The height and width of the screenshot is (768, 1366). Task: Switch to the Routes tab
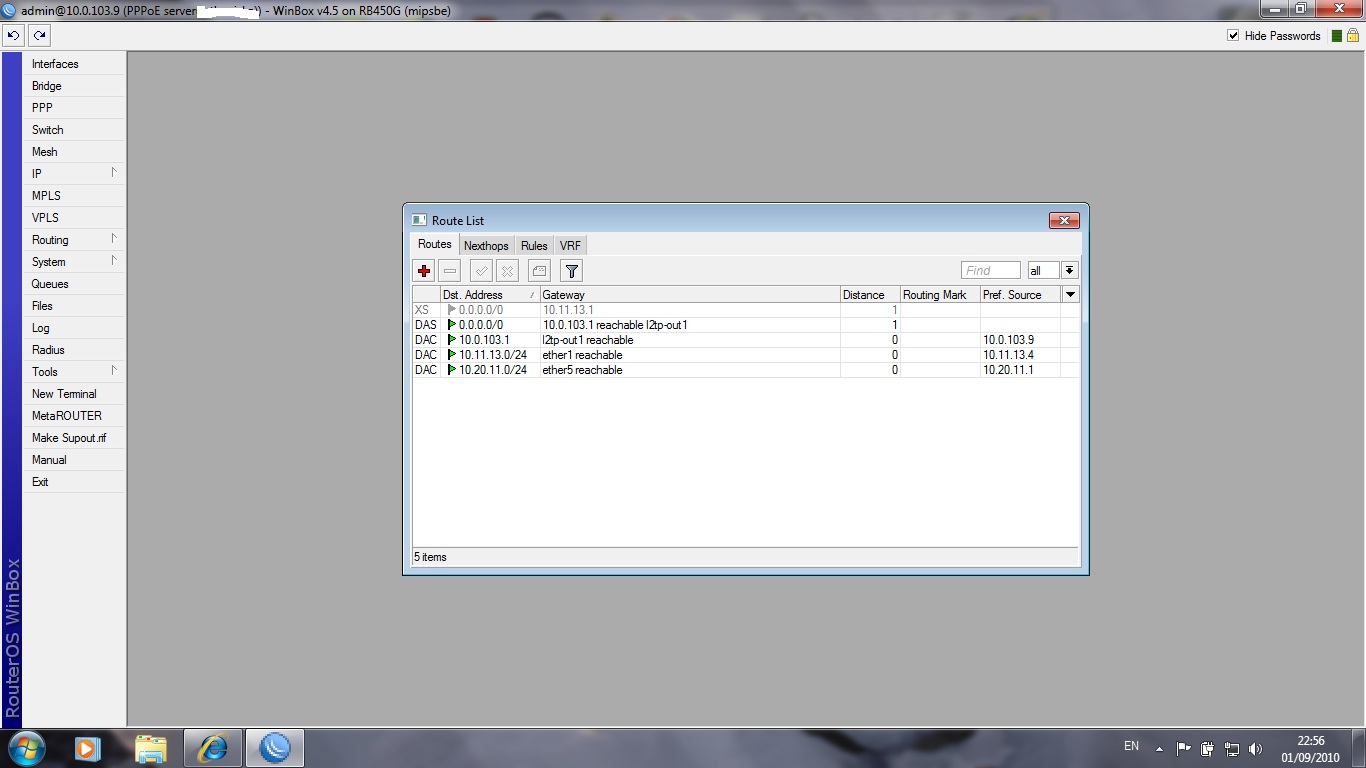[435, 245]
